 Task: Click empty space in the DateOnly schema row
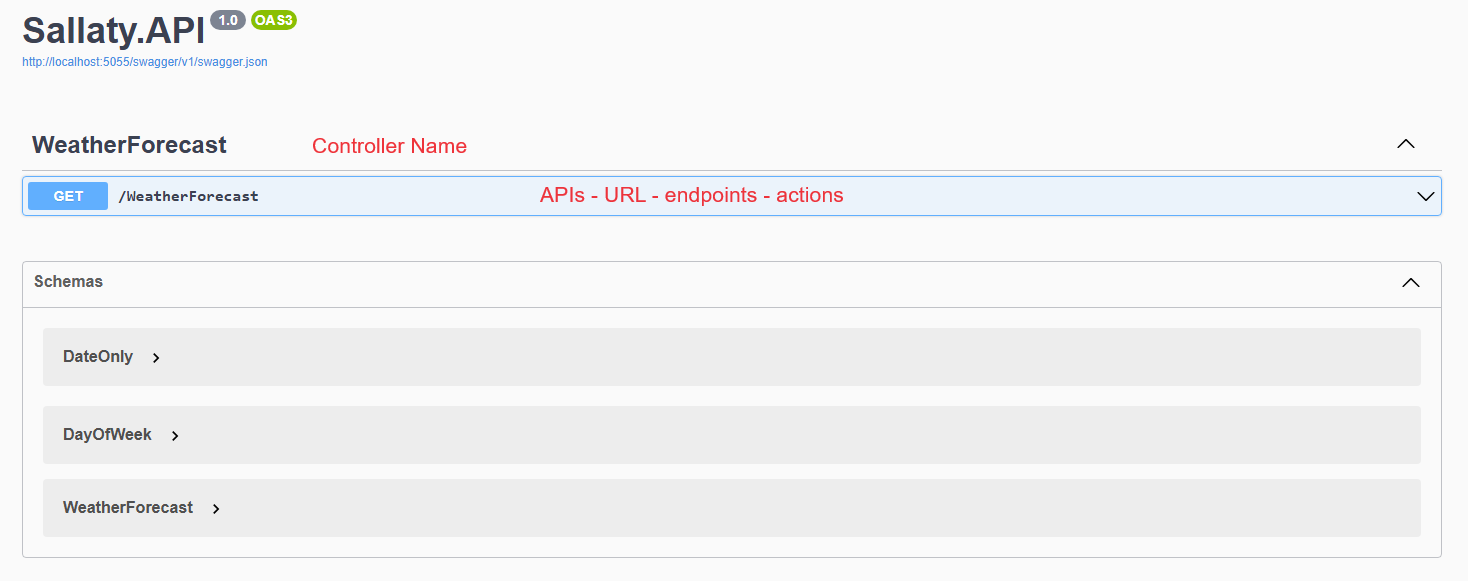click(x=790, y=357)
